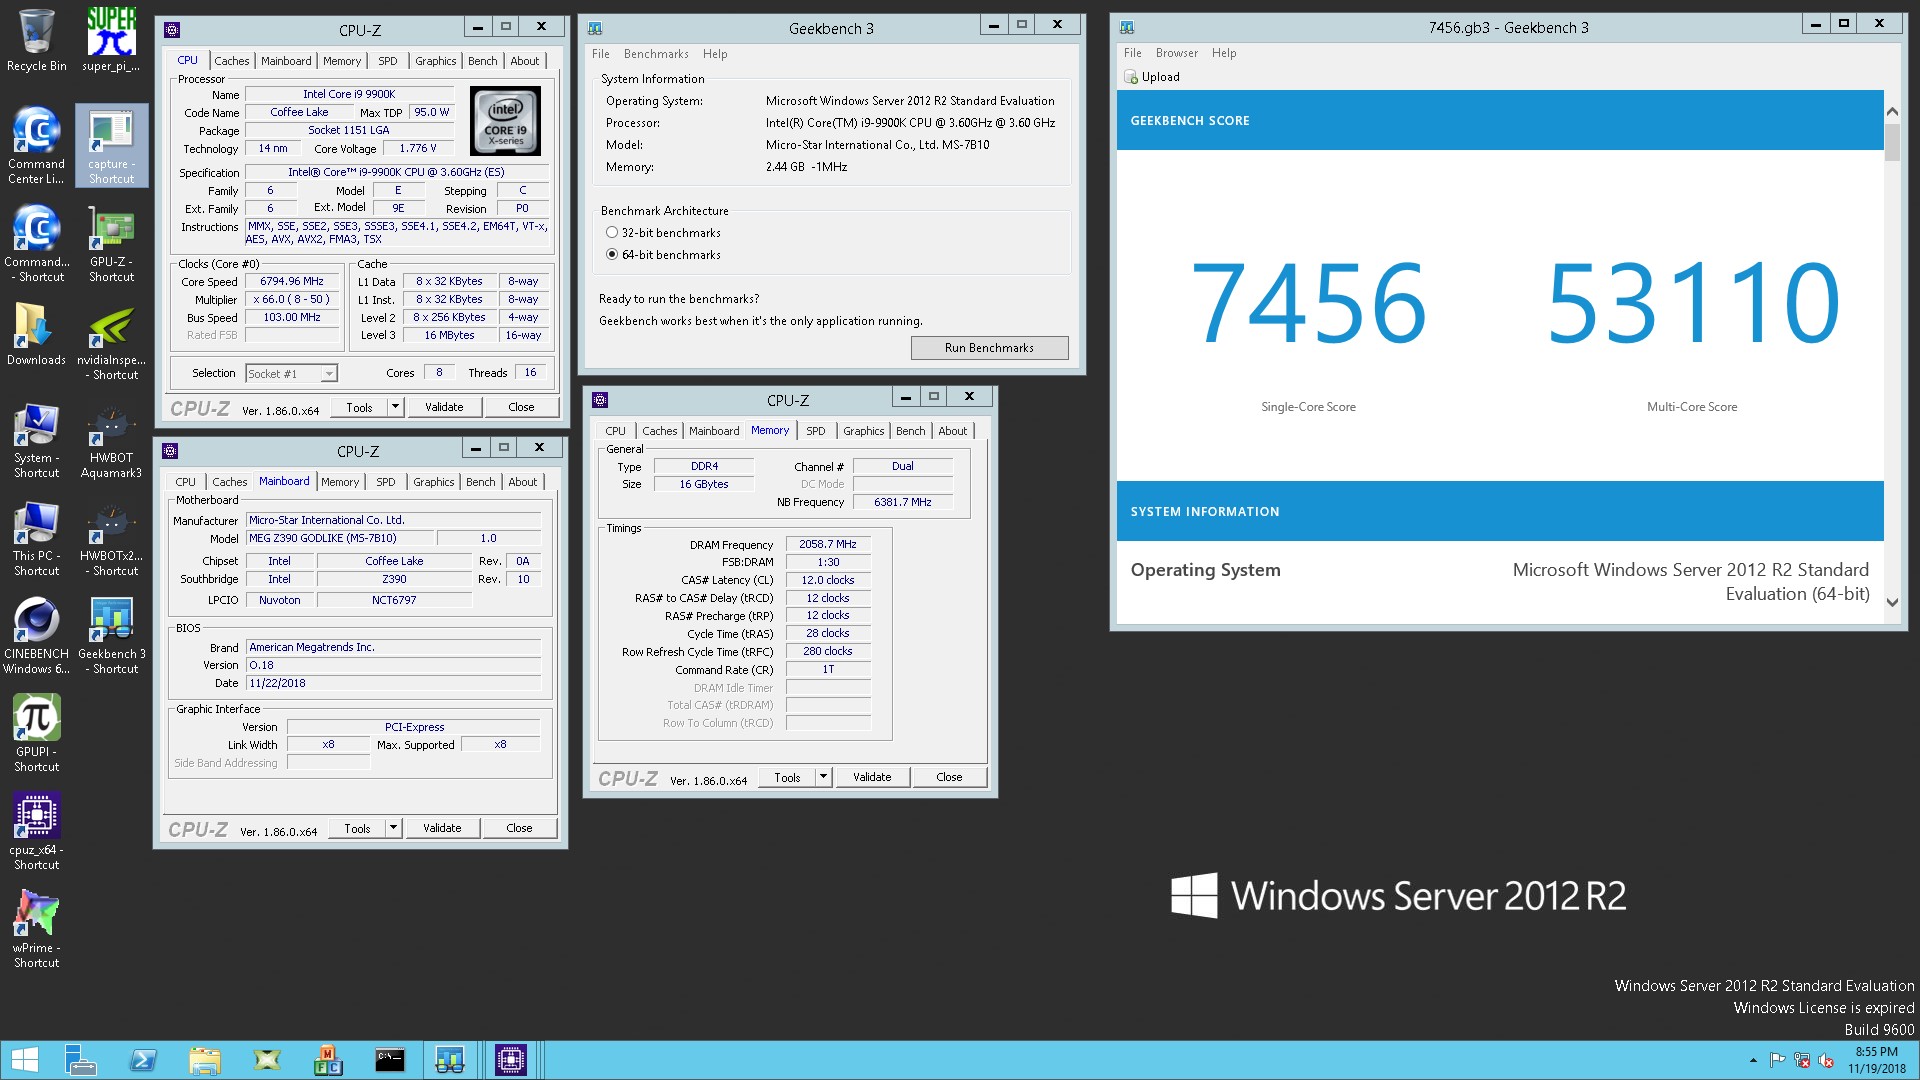This screenshot has height=1080, width=1920.
Task: Open the super_pi desktop shortcut
Action: click(x=111, y=41)
